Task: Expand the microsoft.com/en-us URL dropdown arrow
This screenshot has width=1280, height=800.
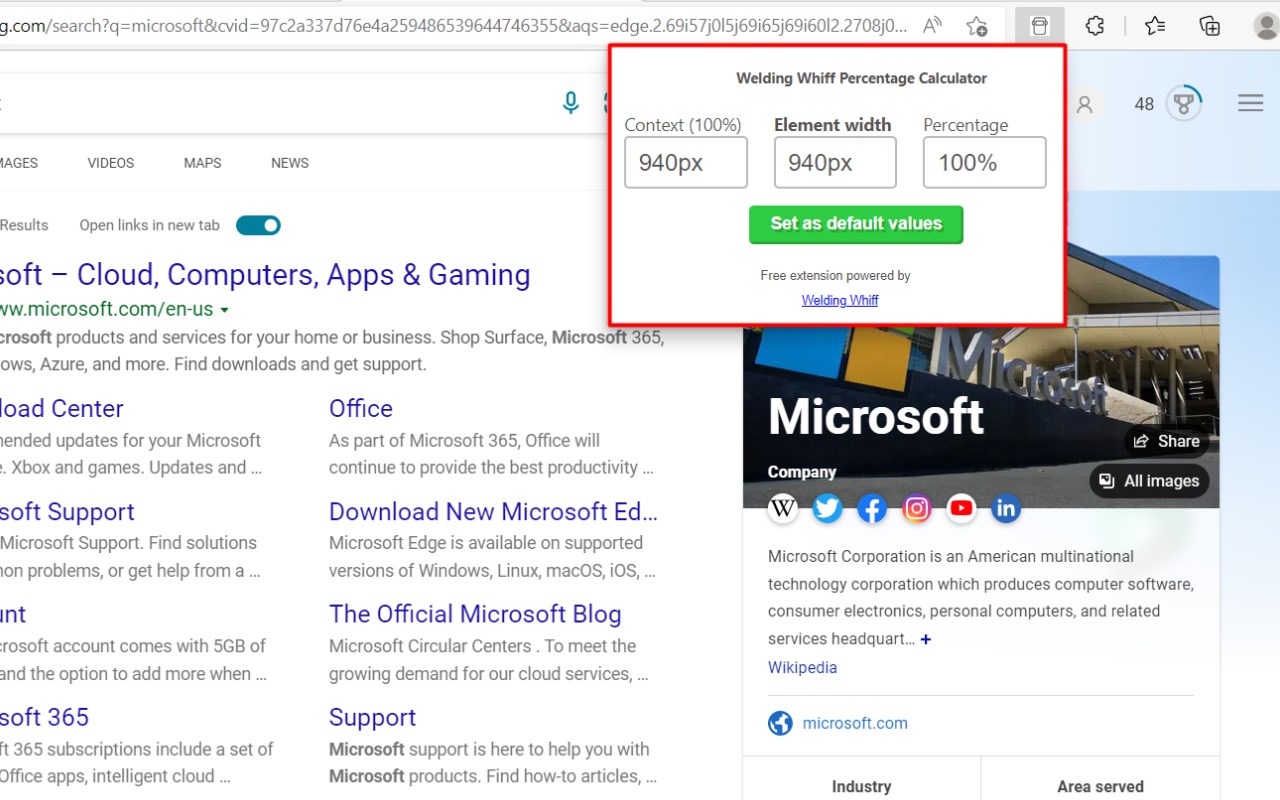Action: [x=225, y=310]
